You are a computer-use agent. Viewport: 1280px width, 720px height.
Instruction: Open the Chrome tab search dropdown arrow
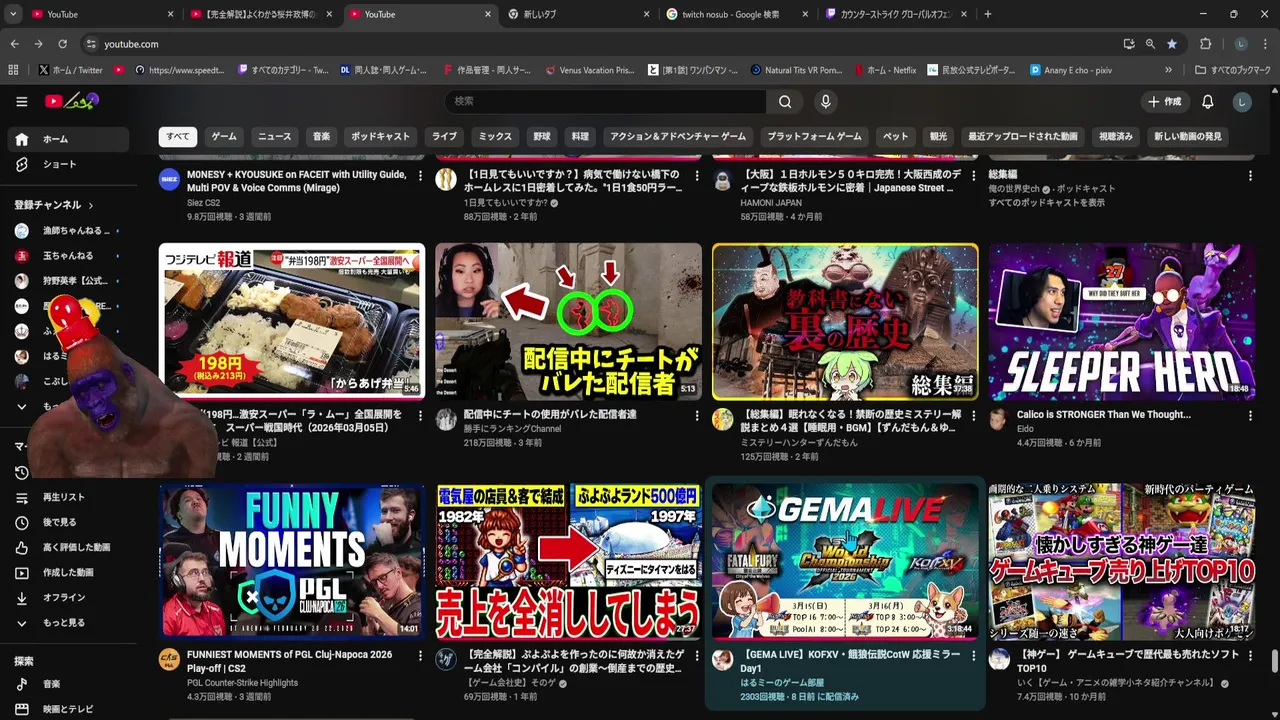[x=13, y=14]
